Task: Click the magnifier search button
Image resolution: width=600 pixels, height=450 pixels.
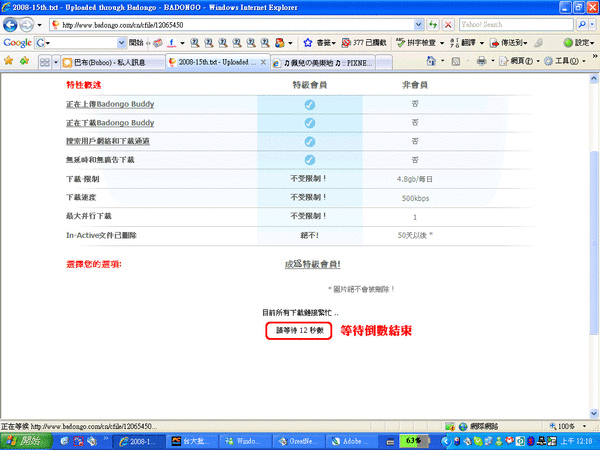Action: [582, 24]
